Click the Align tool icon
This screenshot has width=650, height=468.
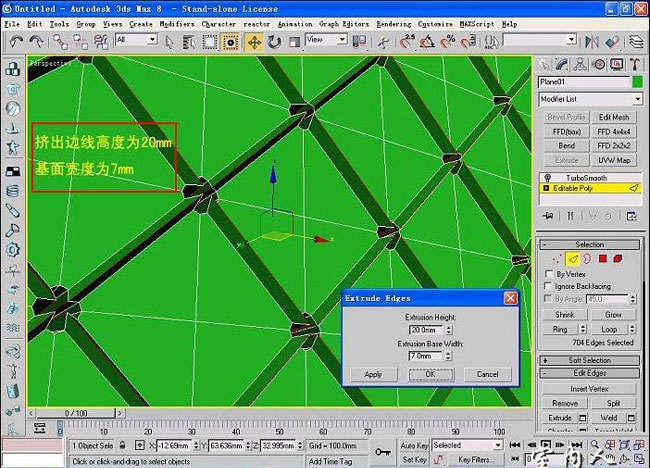[x=612, y=41]
